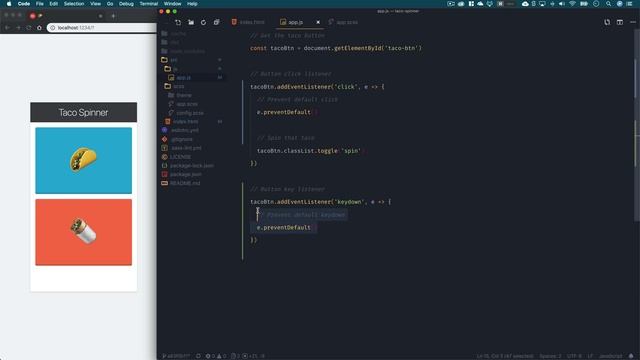Open the Window menu
640x360 pixels.
pos(172,4)
